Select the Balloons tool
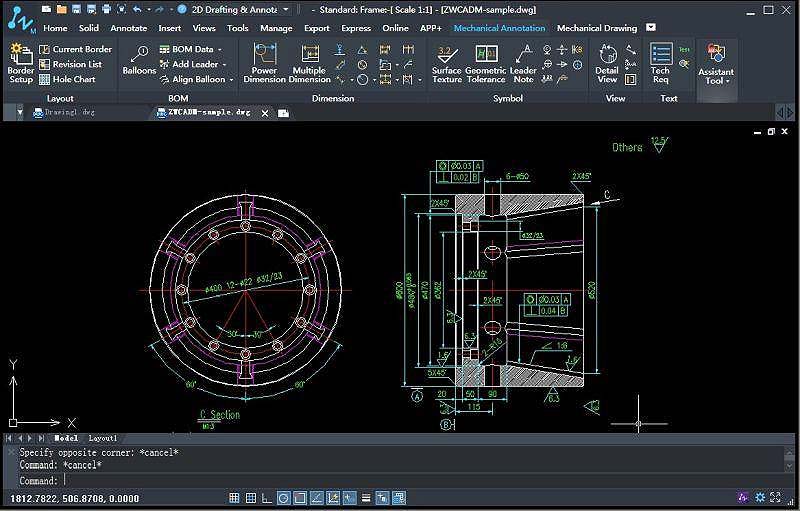 point(139,61)
